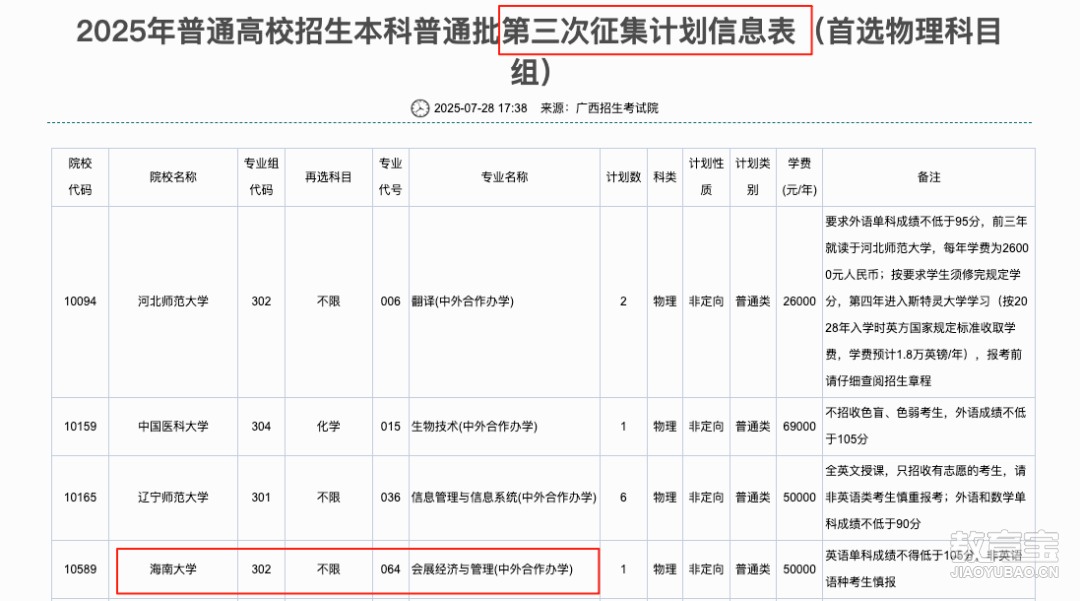
Task: Click the 计划类别 column header
Action: (753, 177)
